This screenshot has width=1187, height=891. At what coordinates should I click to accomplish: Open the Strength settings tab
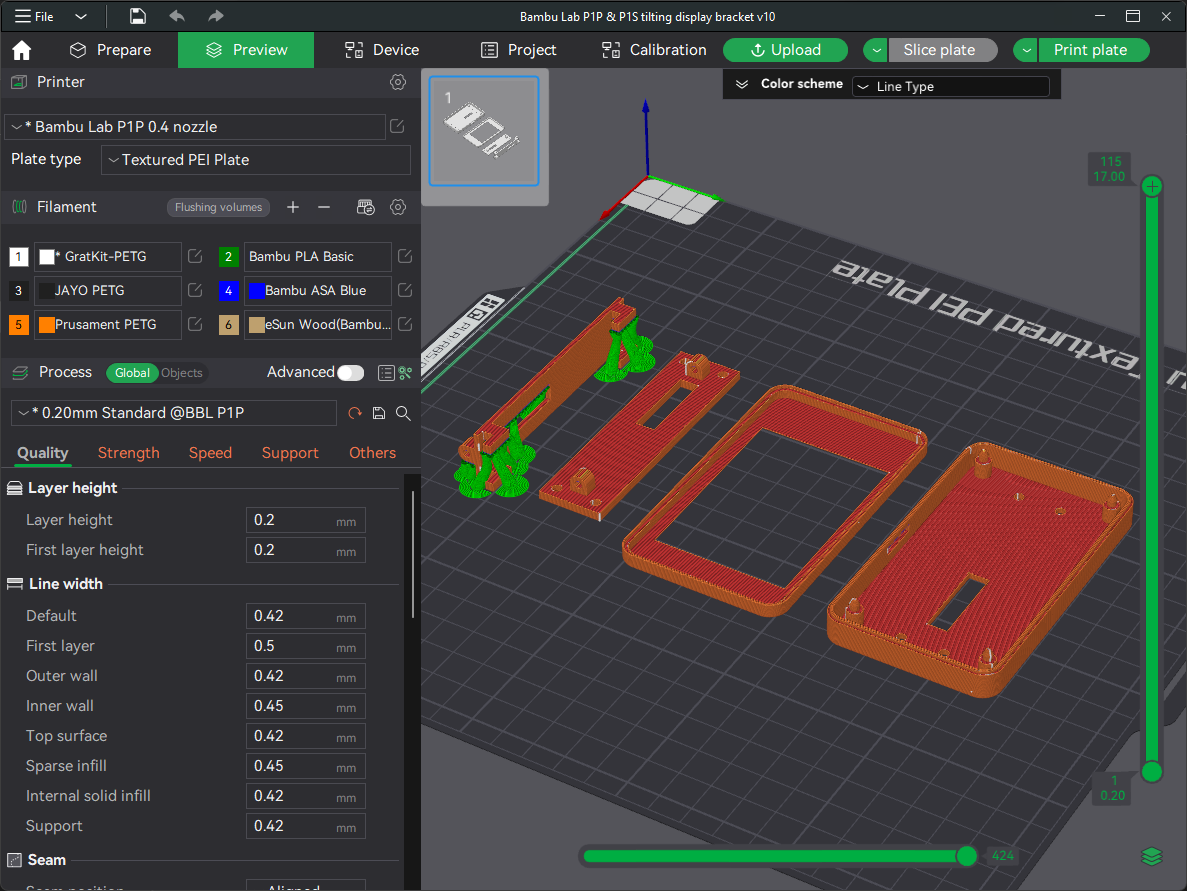[128, 453]
